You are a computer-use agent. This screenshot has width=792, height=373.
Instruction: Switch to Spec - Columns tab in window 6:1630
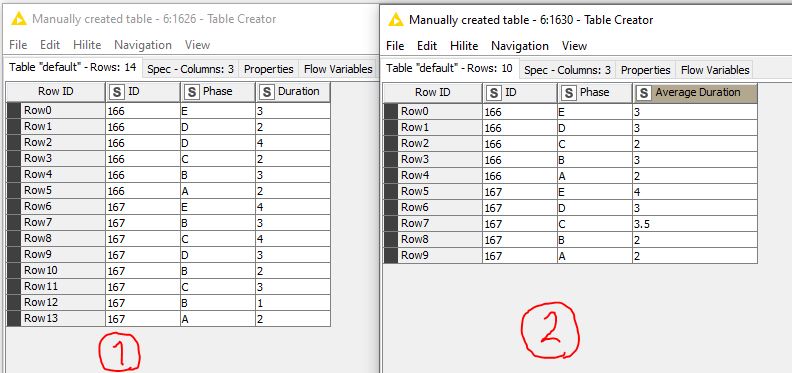pos(567,70)
